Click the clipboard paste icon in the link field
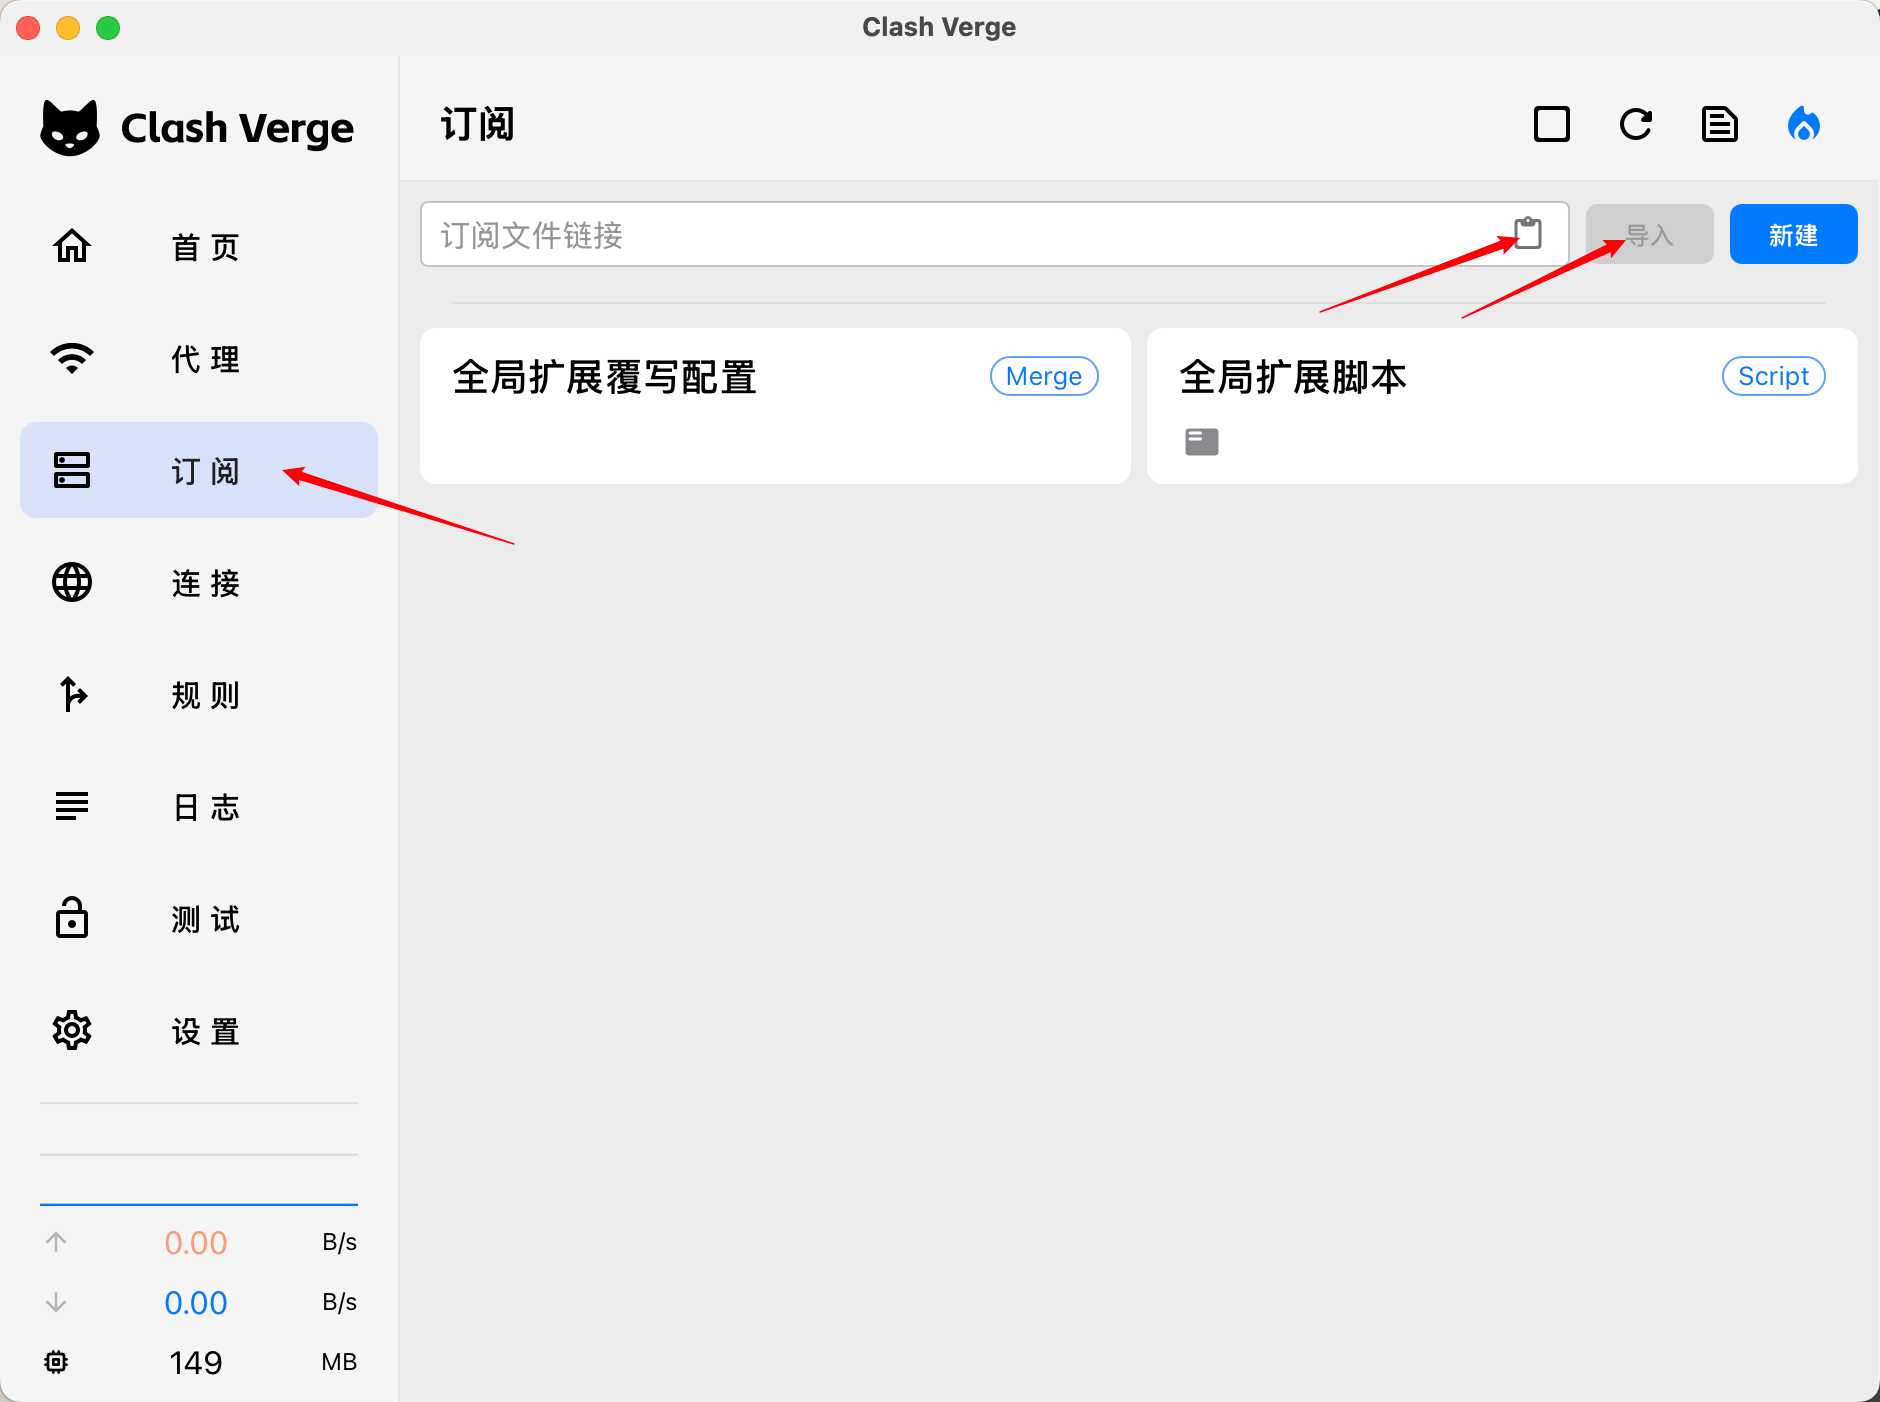 [x=1528, y=233]
